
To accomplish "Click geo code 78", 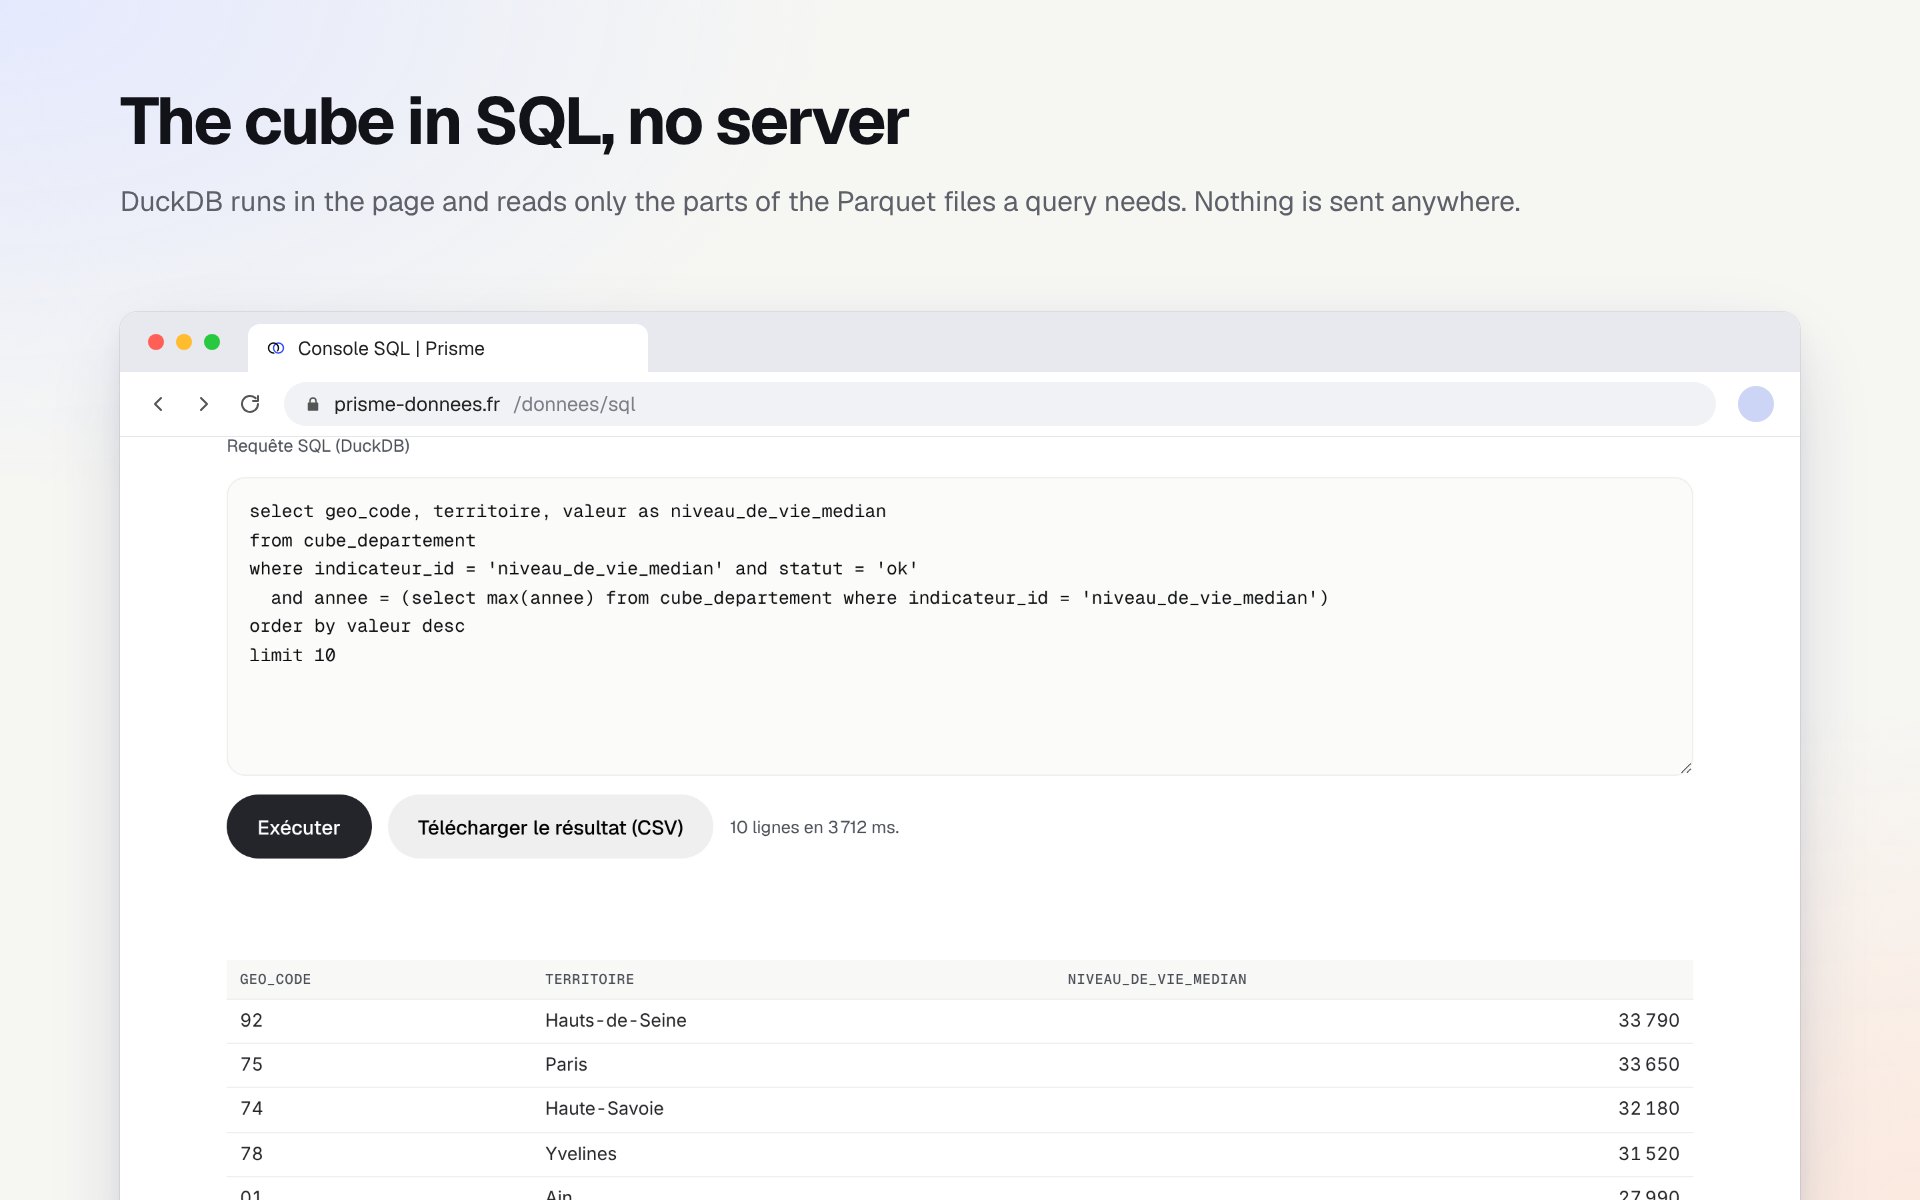I will click(251, 1153).
